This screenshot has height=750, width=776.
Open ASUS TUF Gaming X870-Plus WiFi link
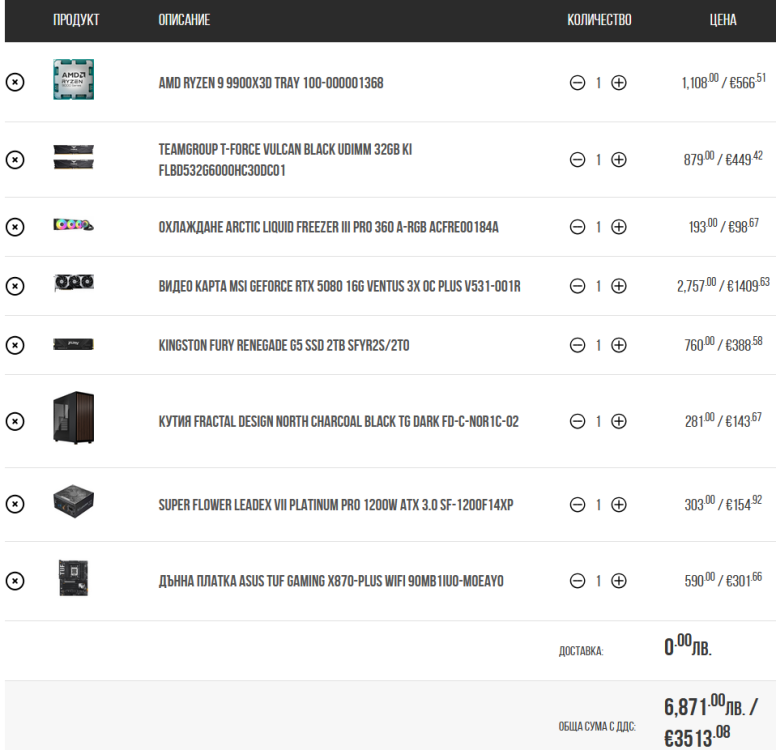click(331, 581)
